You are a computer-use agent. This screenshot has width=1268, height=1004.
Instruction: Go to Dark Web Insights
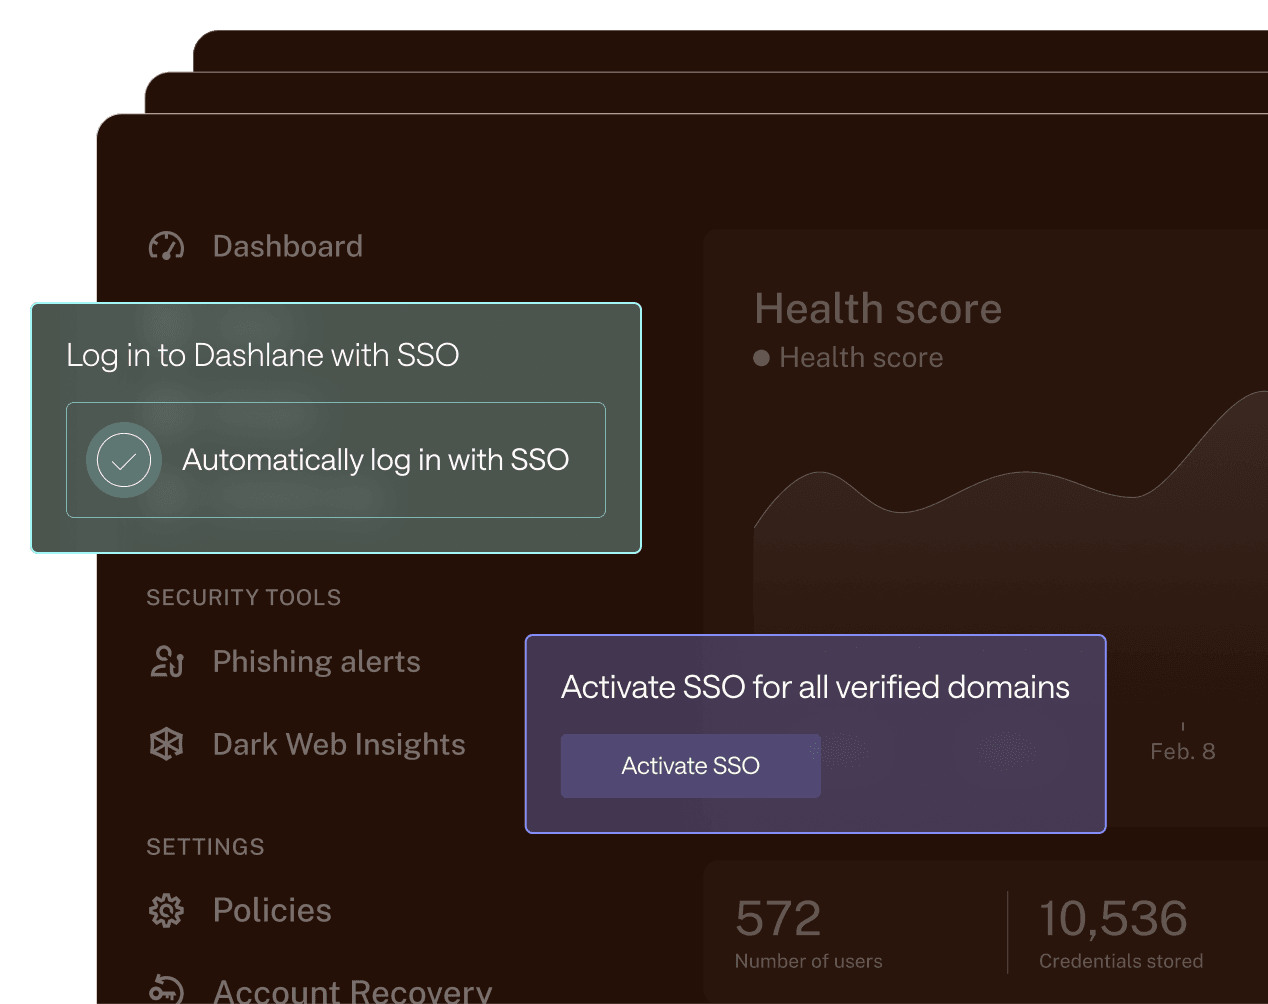tap(339, 744)
